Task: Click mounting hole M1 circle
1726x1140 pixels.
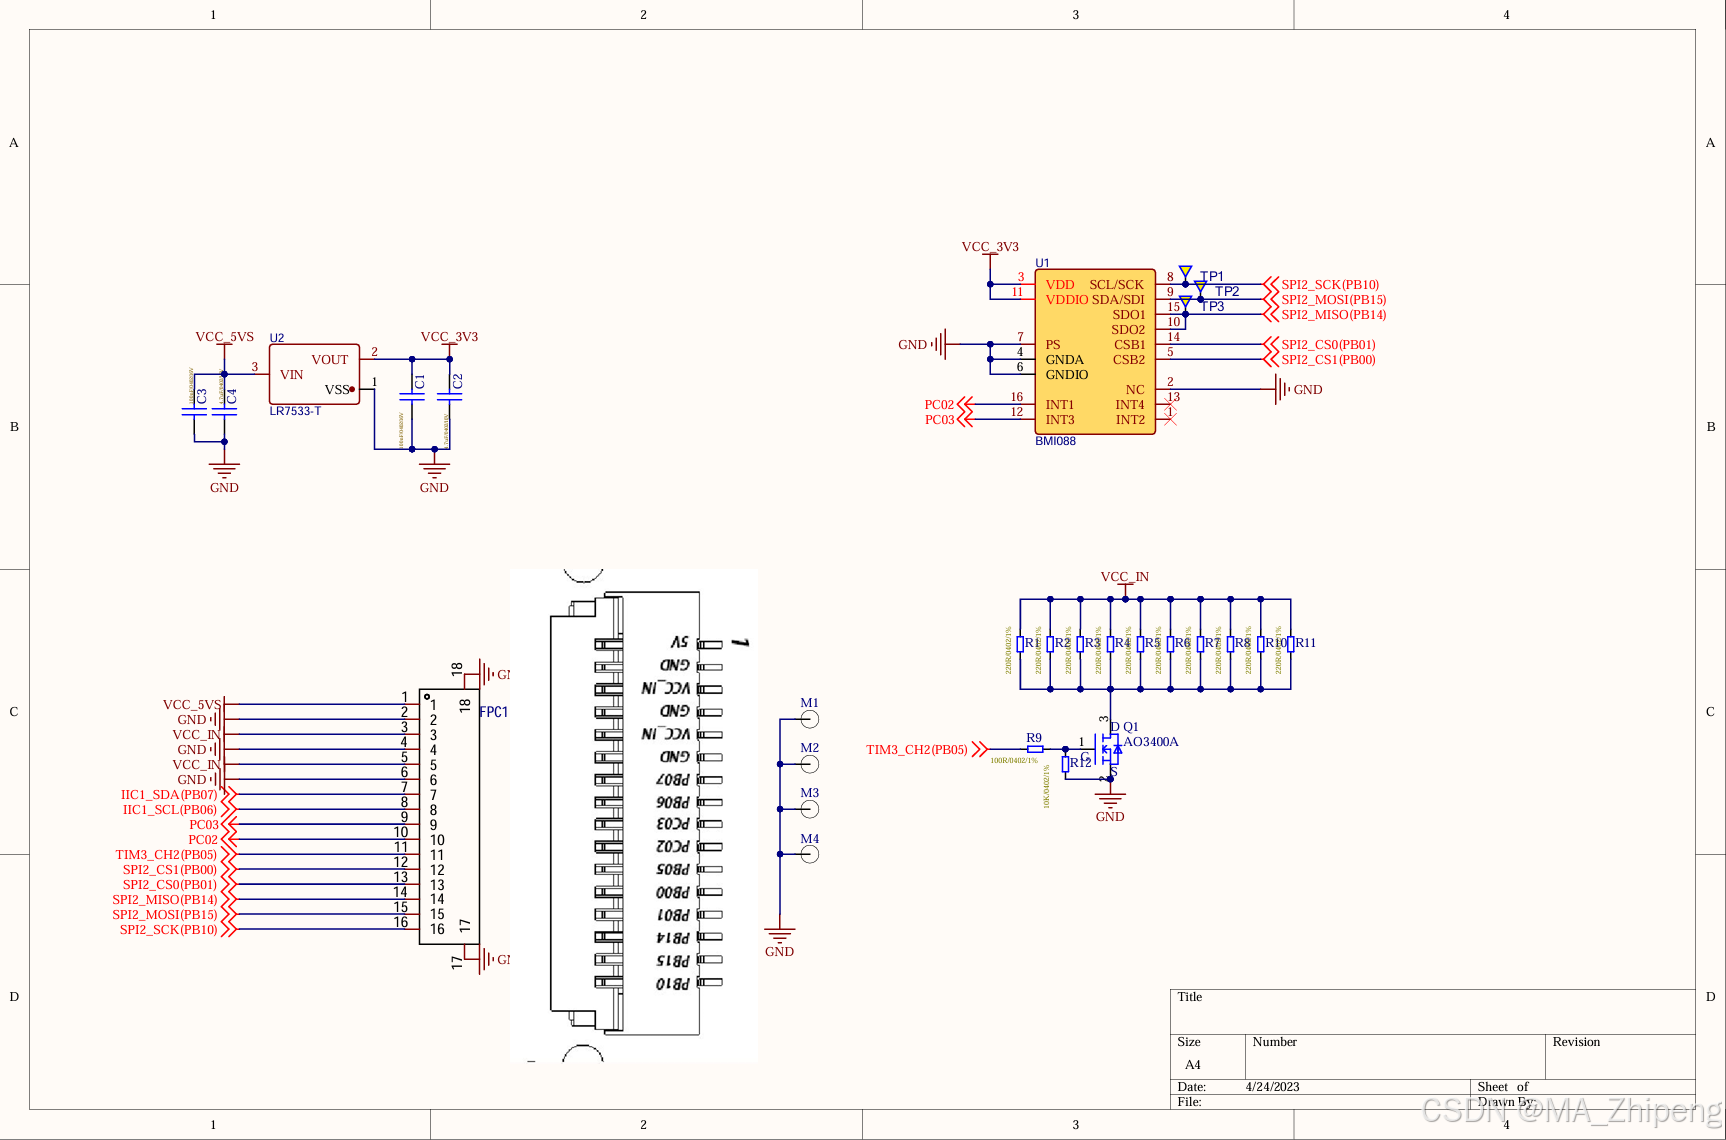Action: (x=810, y=719)
